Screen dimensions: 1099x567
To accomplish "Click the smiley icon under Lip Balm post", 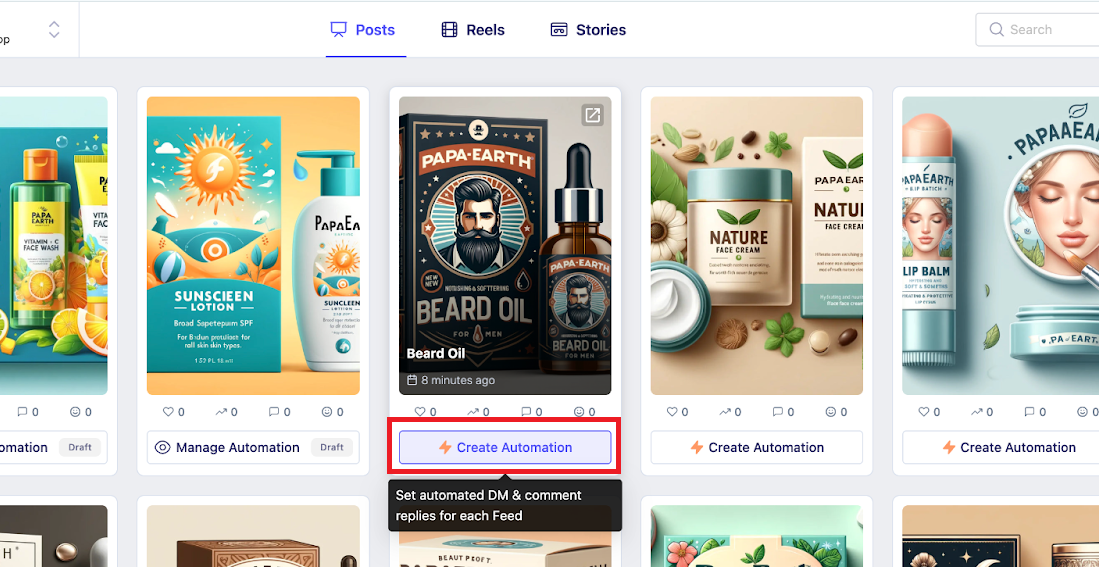I will (x=1083, y=412).
